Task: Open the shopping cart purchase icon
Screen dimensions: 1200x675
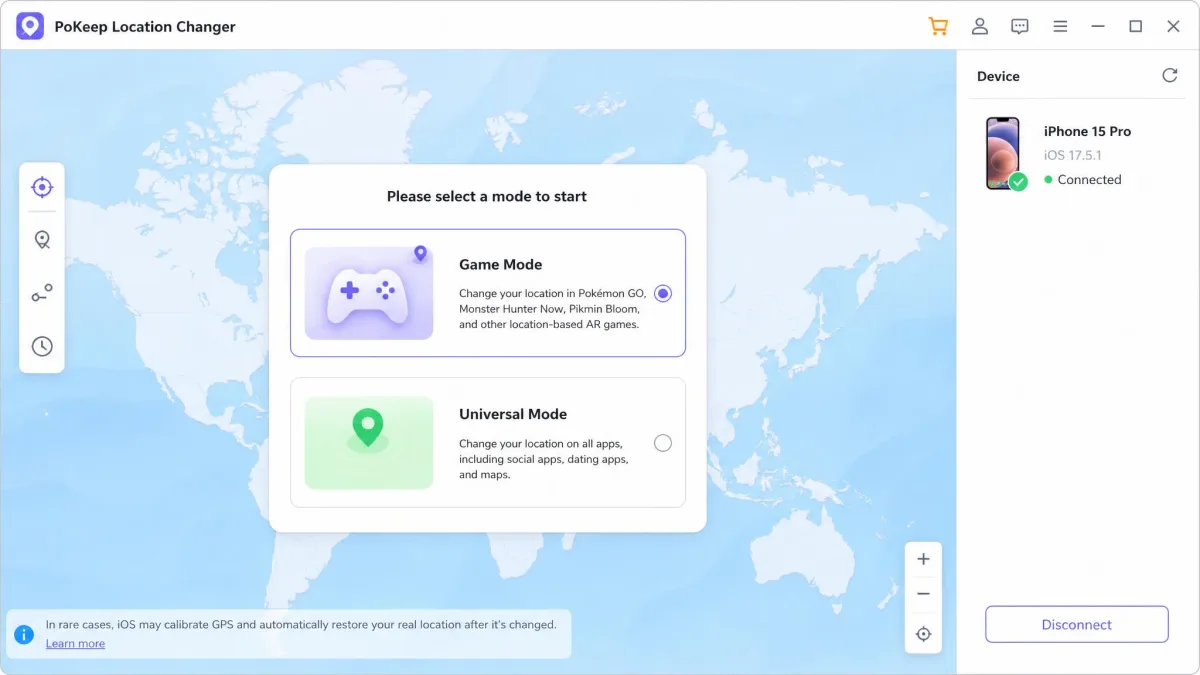Action: point(938,26)
